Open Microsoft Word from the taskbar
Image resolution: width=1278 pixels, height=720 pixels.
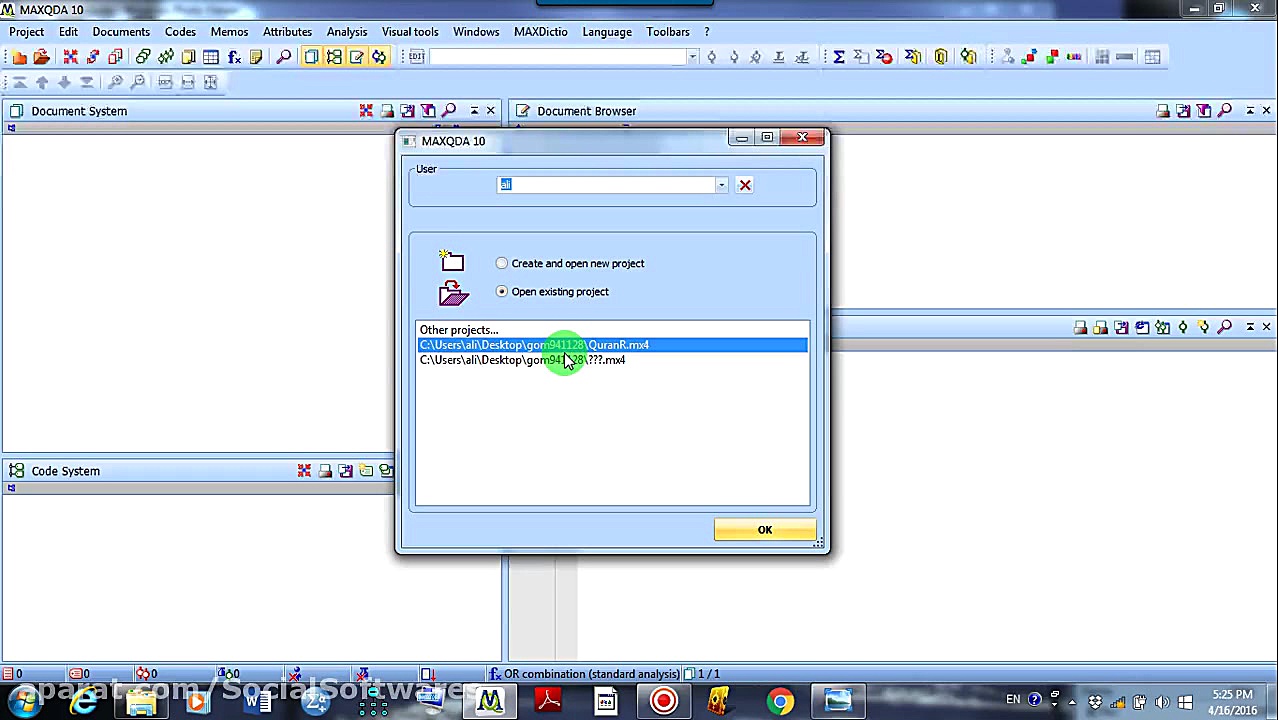click(x=258, y=701)
